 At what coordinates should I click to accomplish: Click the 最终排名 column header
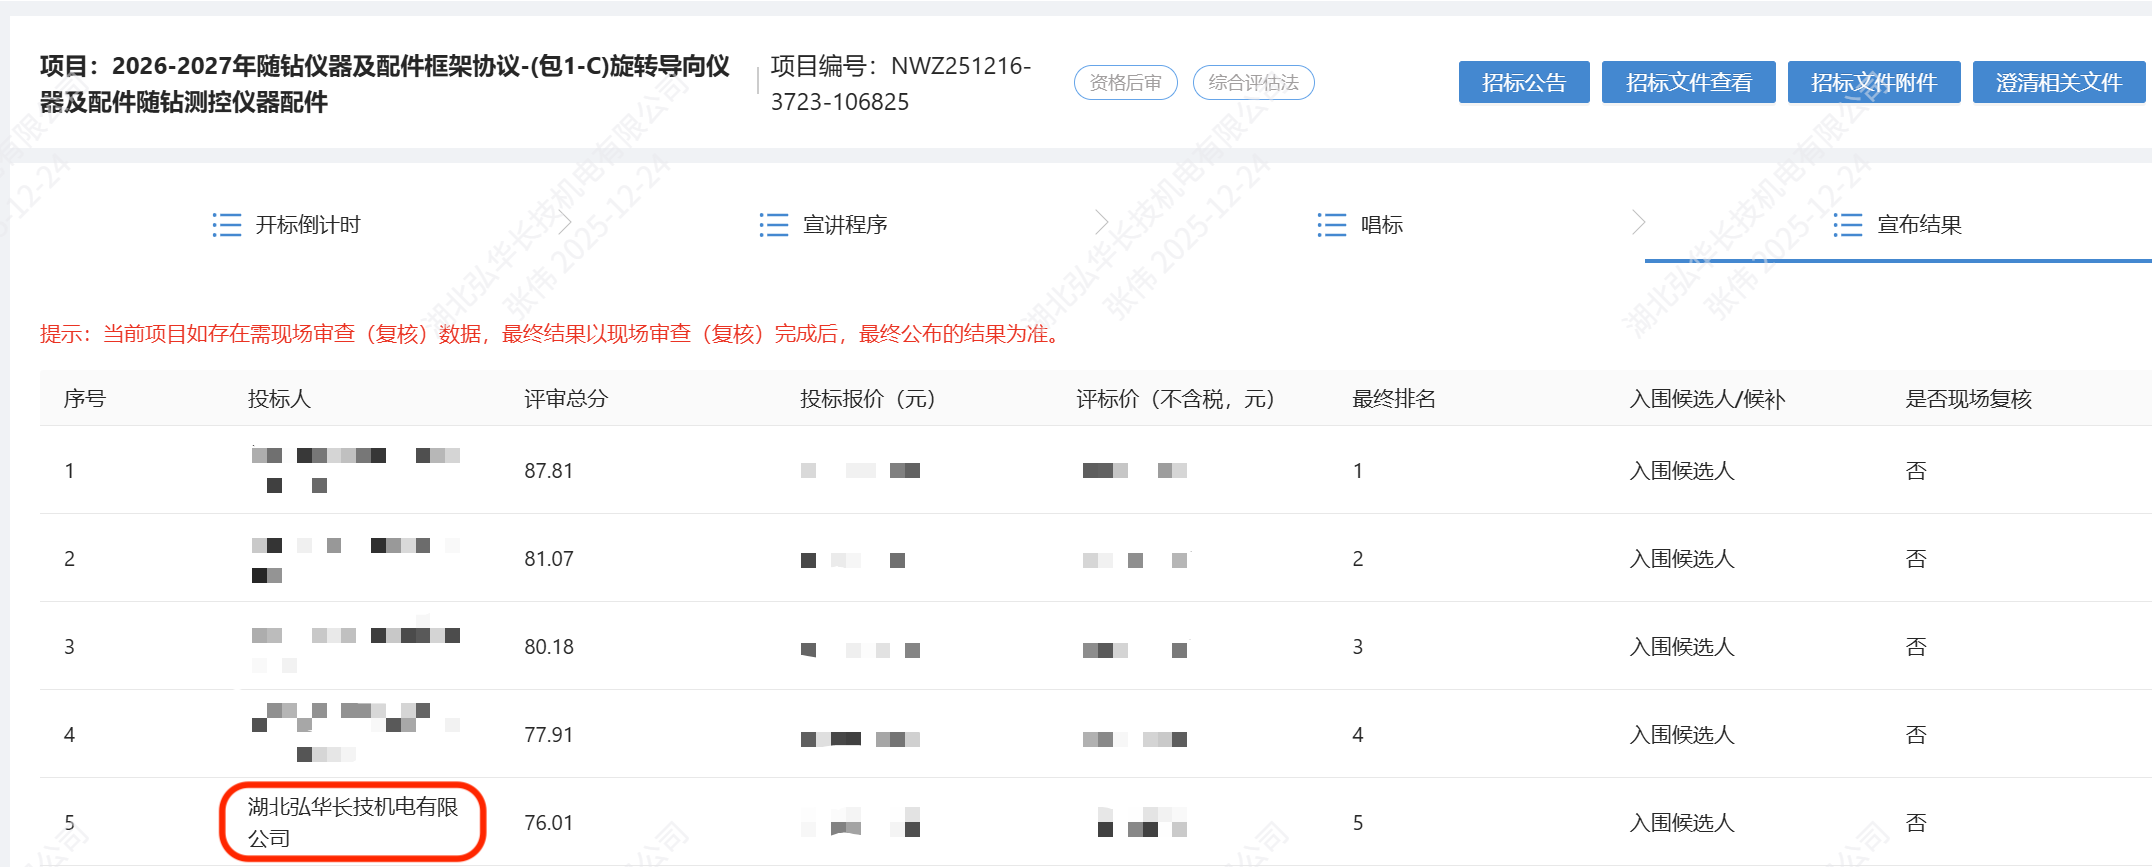(x=1393, y=399)
